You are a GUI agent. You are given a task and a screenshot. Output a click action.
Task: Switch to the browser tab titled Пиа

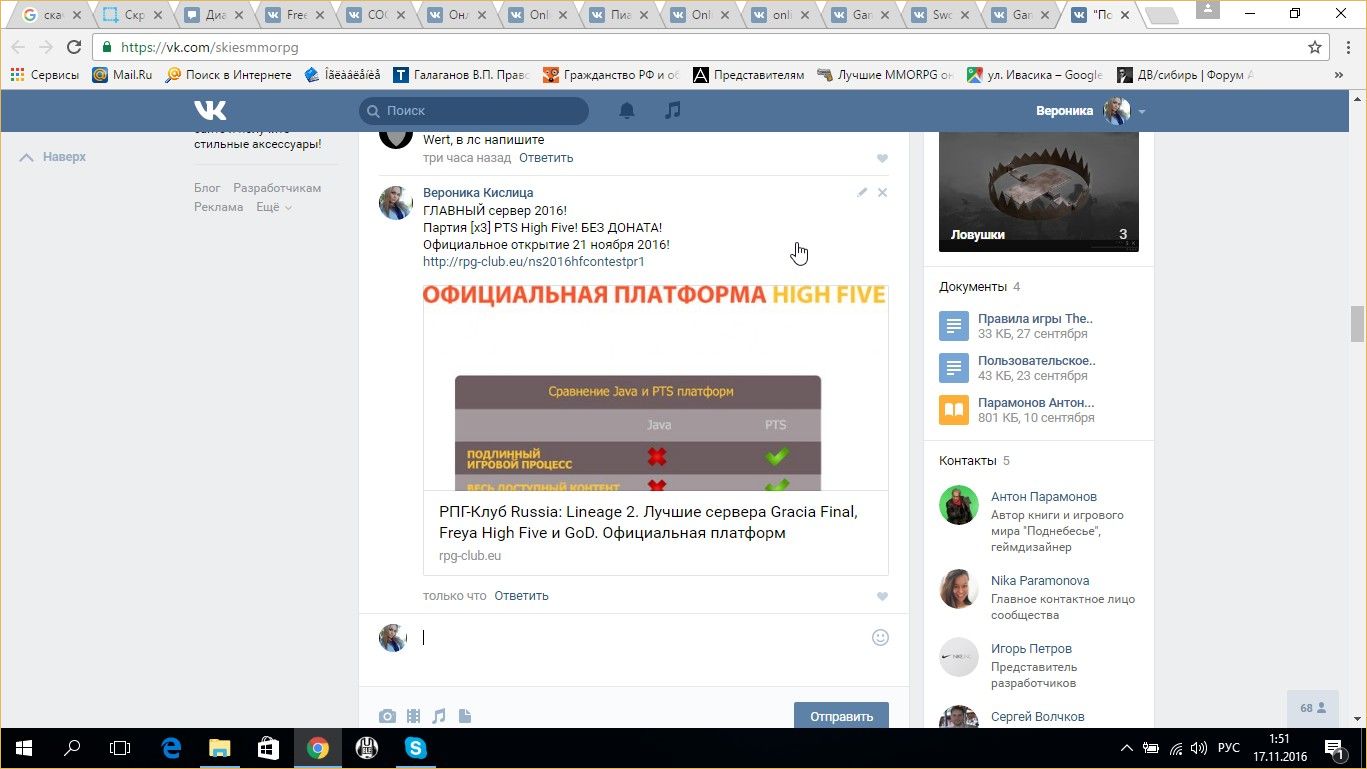(619, 15)
